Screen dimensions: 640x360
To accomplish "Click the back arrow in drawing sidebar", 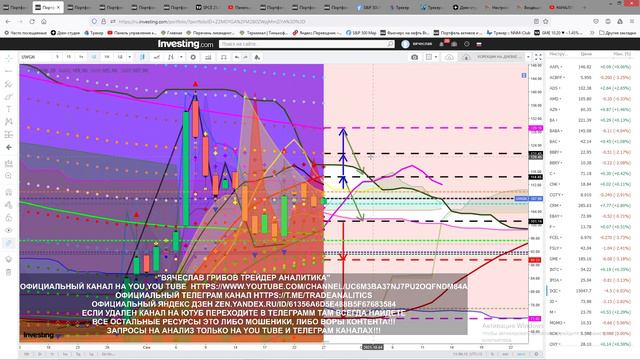I will (9, 147).
